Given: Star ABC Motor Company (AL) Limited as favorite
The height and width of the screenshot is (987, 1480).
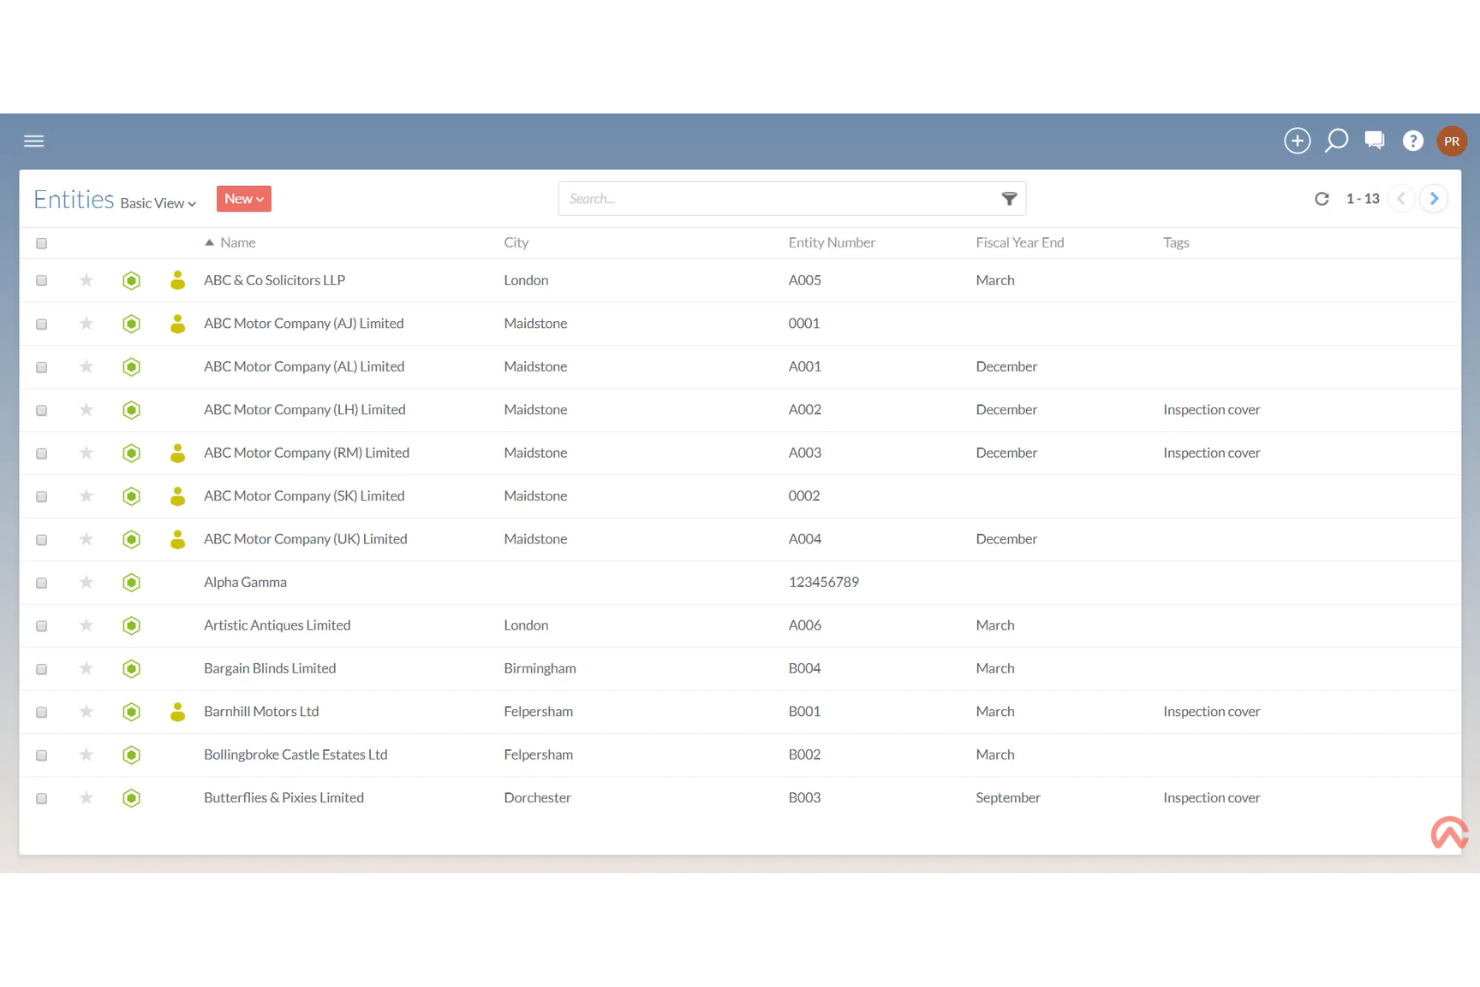Looking at the screenshot, I should [x=86, y=366].
